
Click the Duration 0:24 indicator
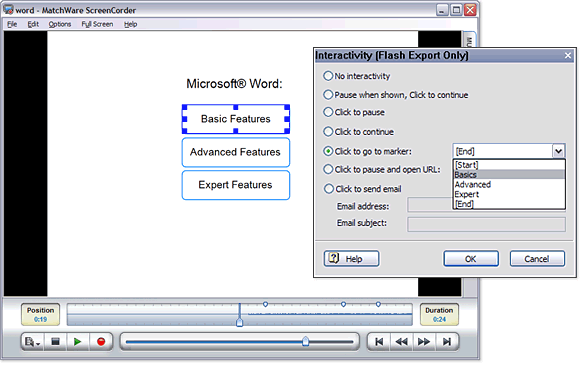pyautogui.click(x=439, y=315)
